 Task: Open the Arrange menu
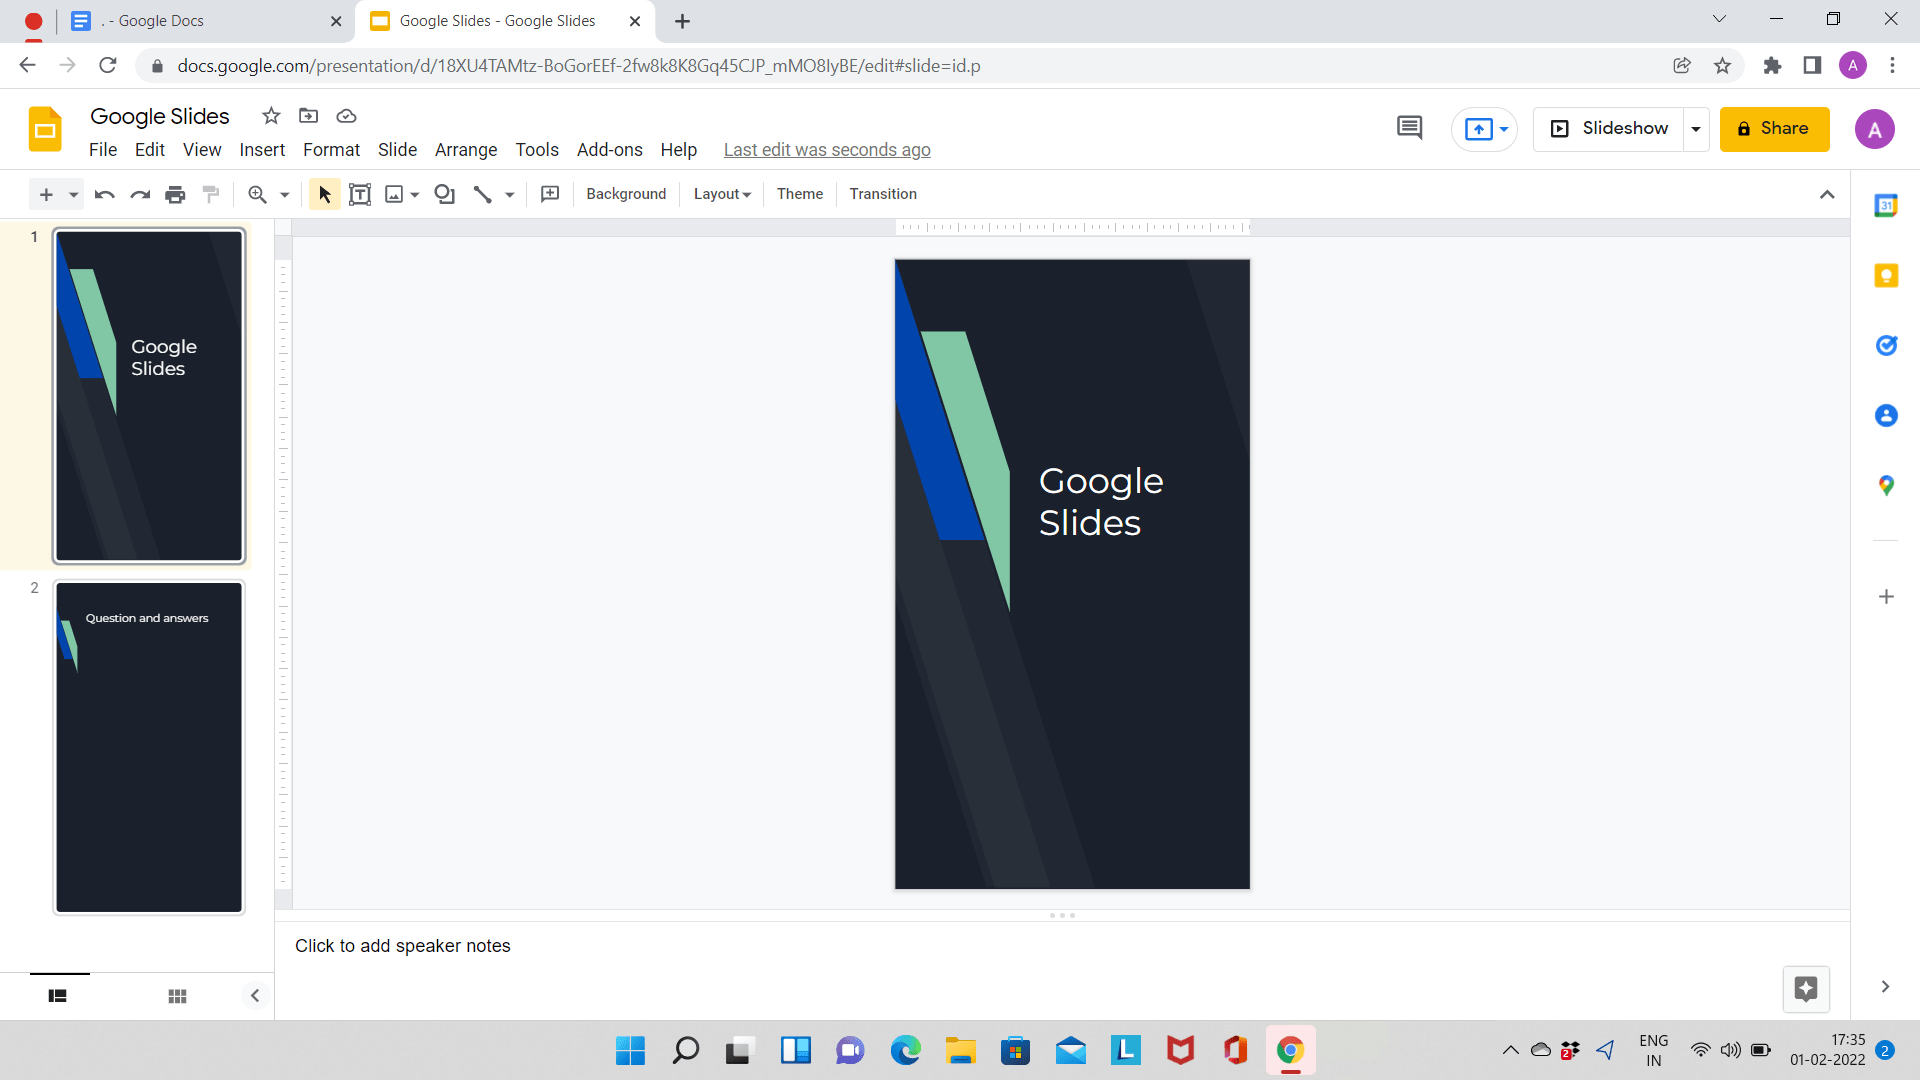(466, 150)
